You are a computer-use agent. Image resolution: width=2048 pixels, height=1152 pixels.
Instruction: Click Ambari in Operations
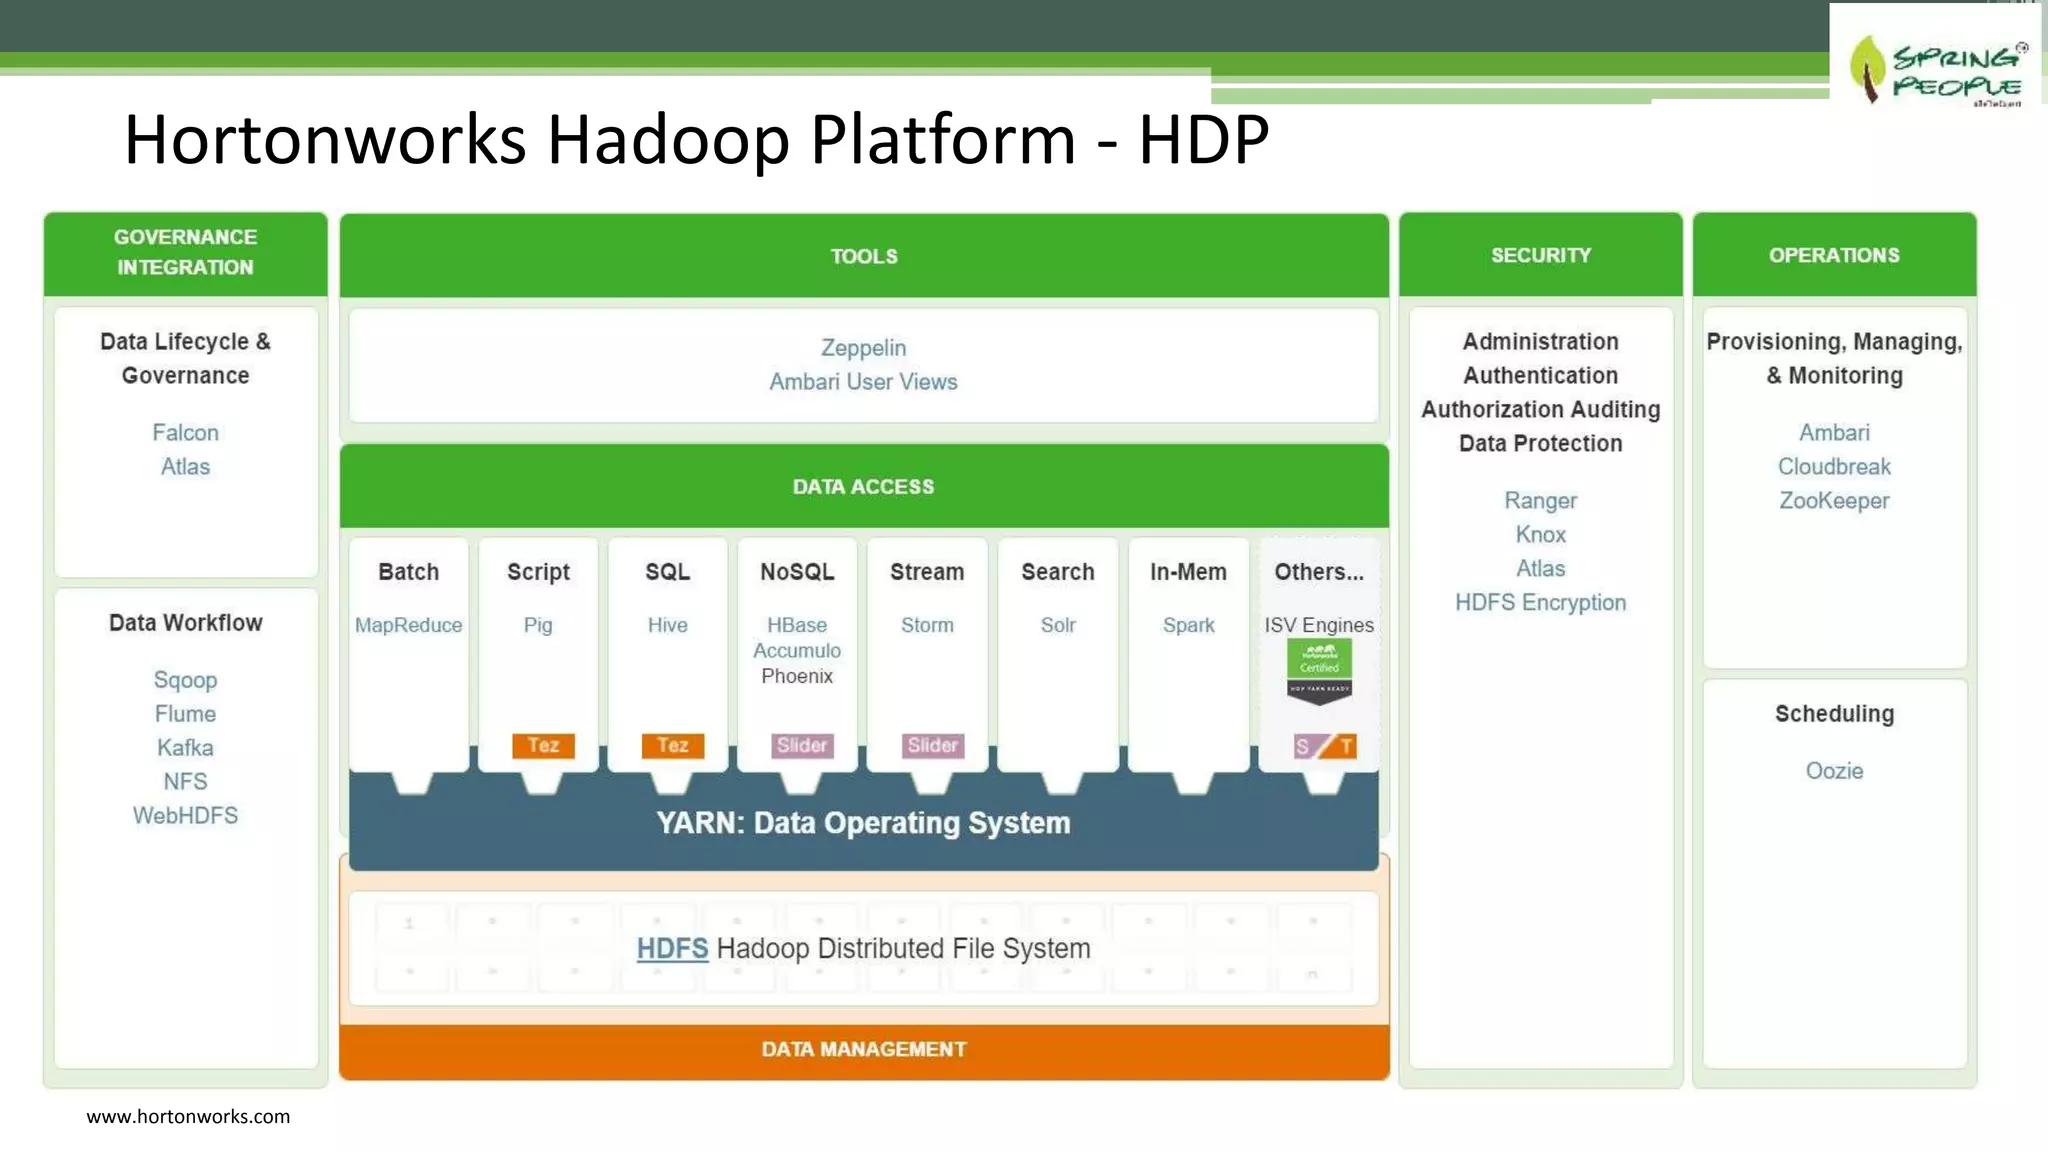pyautogui.click(x=1834, y=433)
